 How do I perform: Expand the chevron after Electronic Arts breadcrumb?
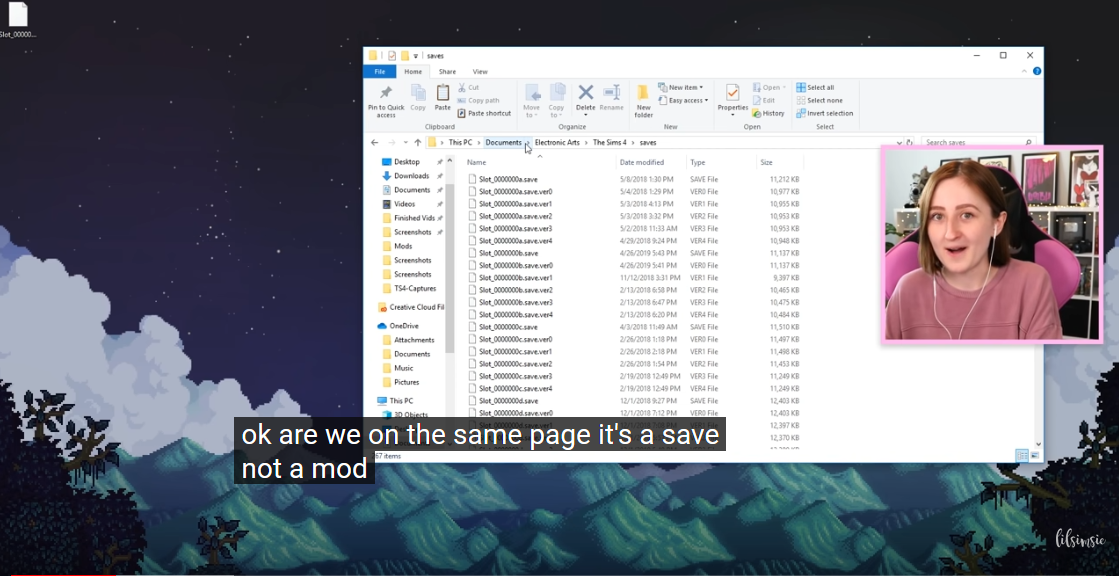click(586, 143)
